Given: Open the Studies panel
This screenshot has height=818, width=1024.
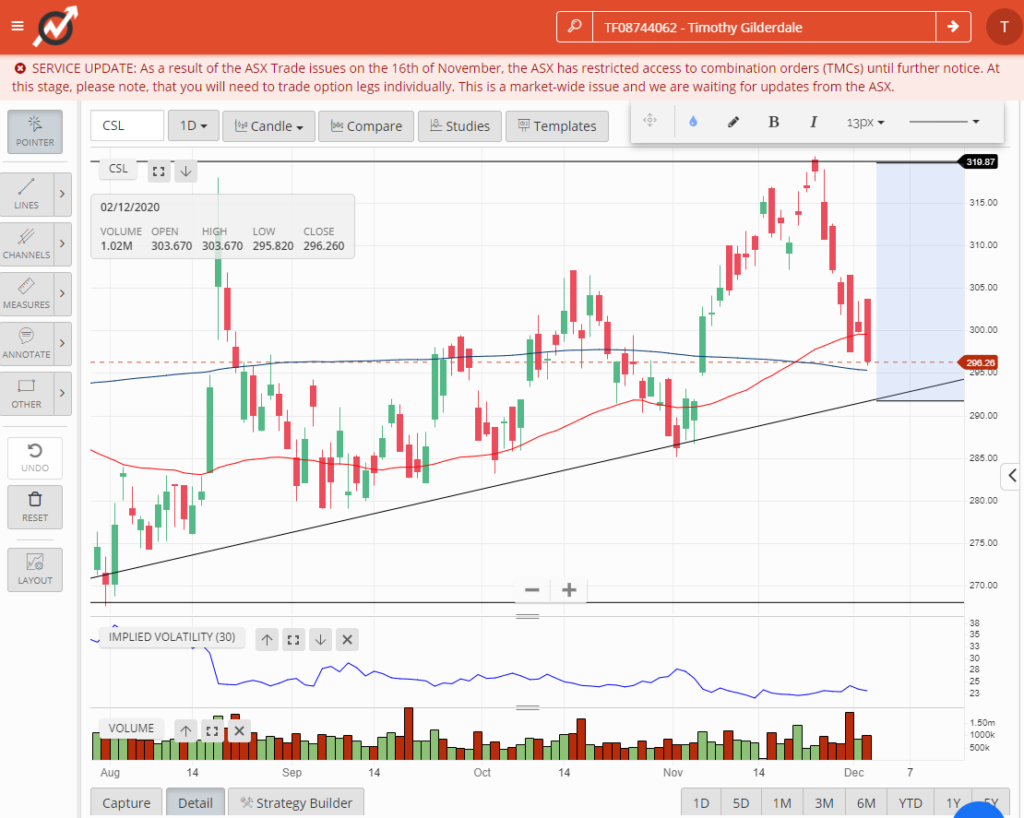Looking at the screenshot, I should point(459,126).
